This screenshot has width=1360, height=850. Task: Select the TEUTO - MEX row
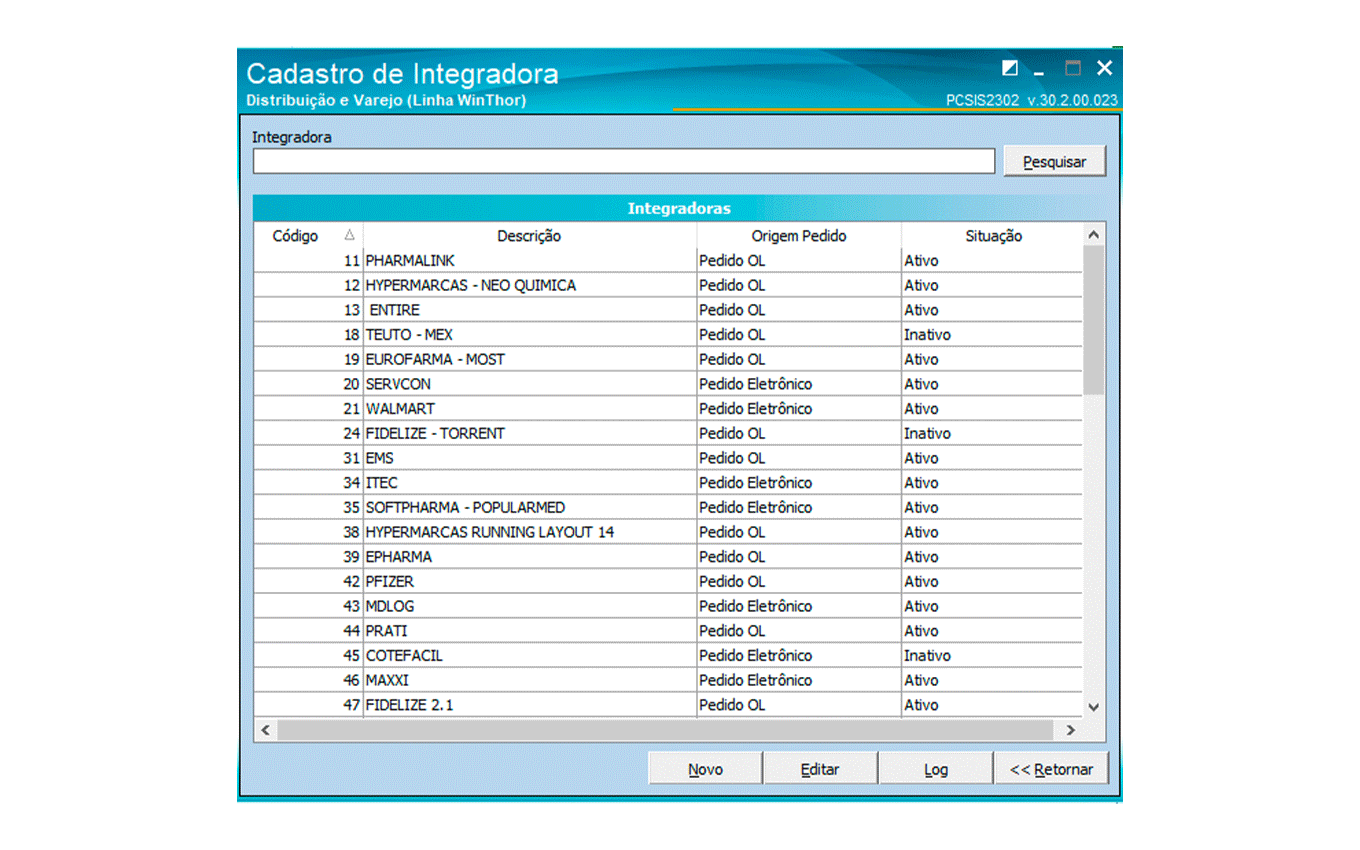668,334
